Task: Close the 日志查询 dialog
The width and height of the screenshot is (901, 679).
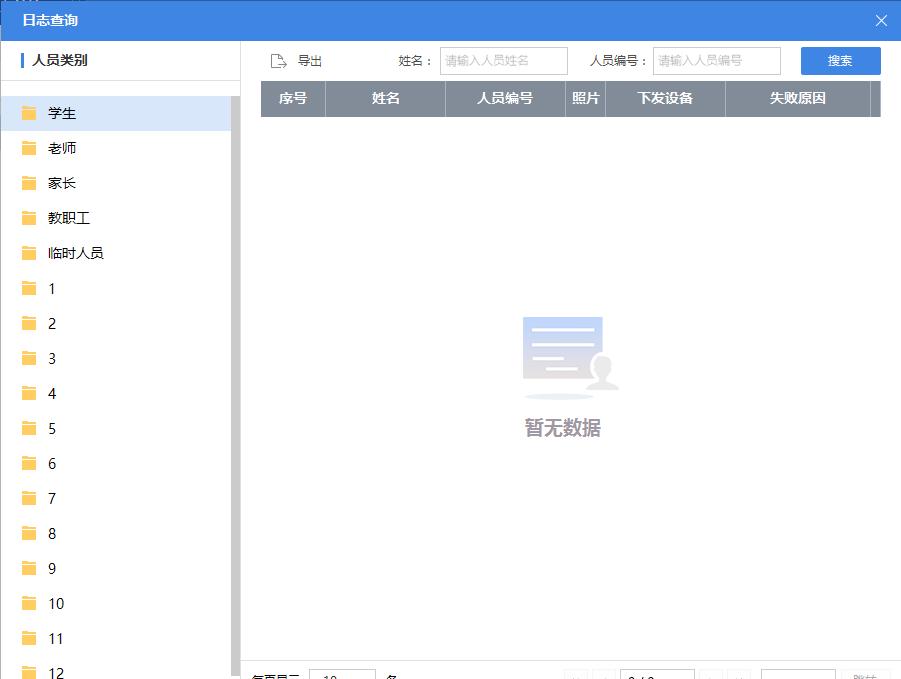Action: tap(881, 20)
